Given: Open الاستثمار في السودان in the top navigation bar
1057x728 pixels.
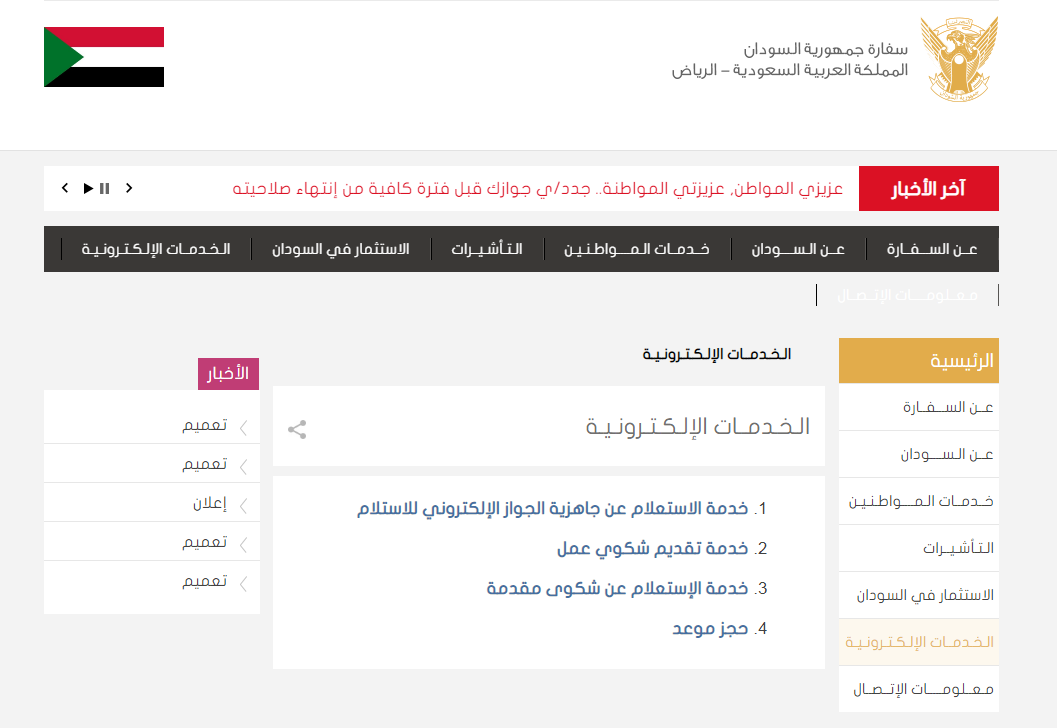Looking at the screenshot, I should point(340,249).
